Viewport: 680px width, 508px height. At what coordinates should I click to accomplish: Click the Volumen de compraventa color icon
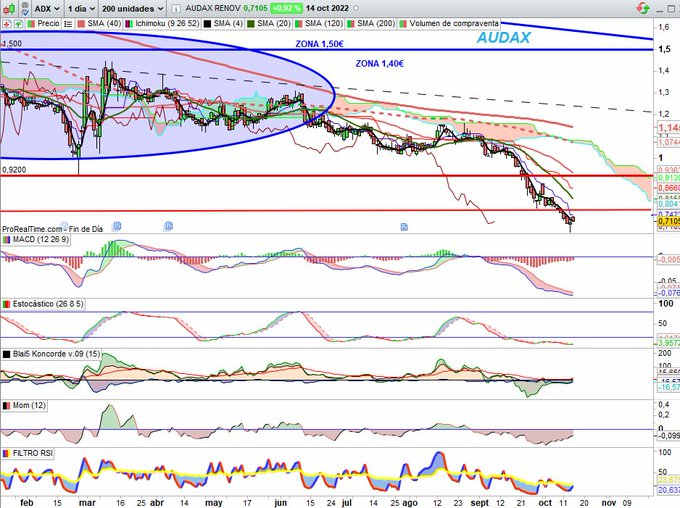tap(403, 24)
